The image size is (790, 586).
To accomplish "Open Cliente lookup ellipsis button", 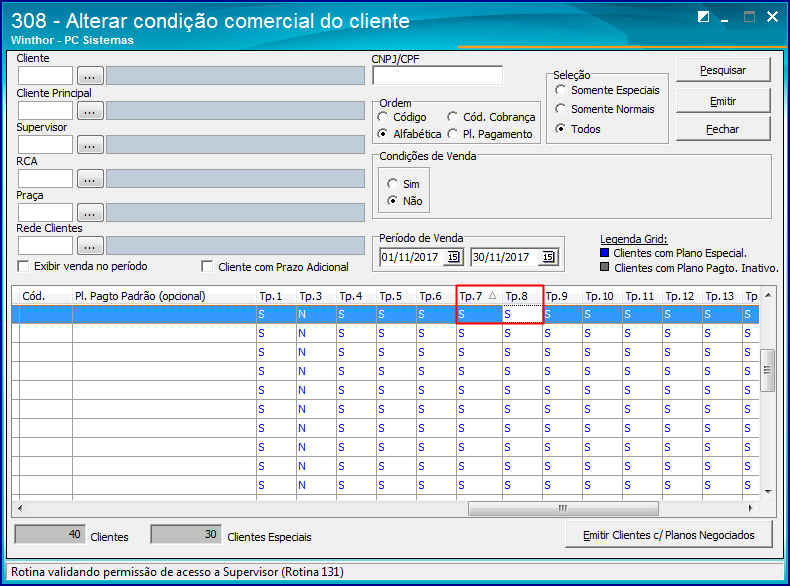I will click(x=90, y=76).
